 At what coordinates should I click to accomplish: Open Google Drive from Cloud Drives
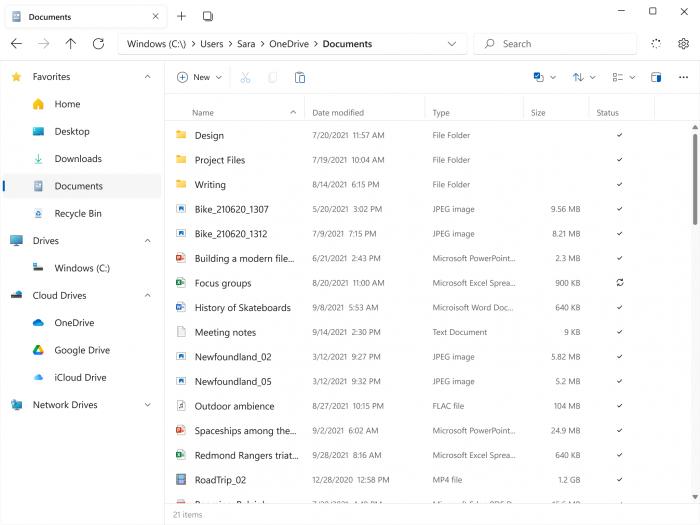coord(82,350)
